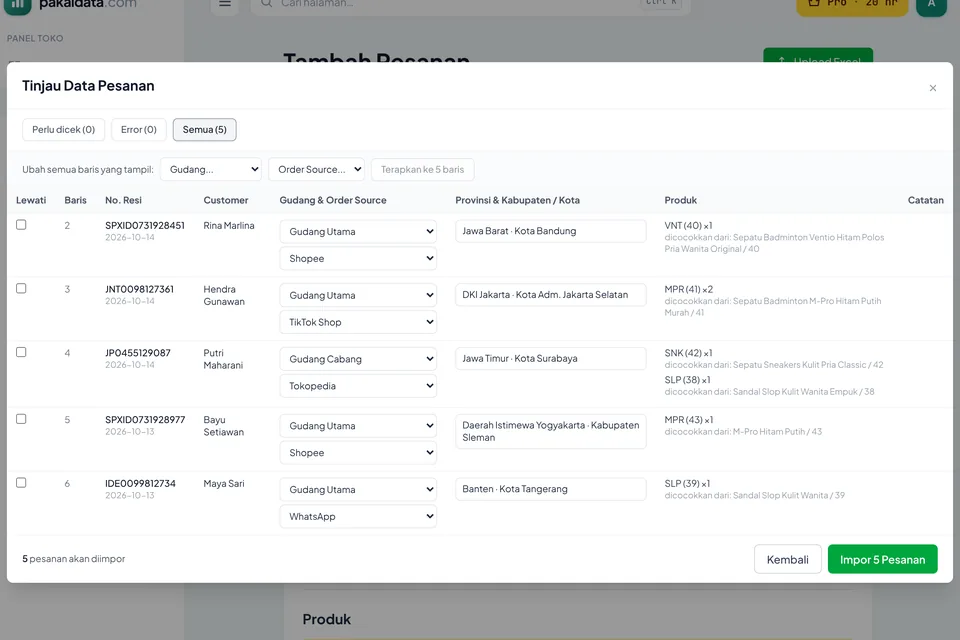Viewport: 960px width, 640px height.
Task: Click product SLP (39) ×1
Action: tap(688, 483)
